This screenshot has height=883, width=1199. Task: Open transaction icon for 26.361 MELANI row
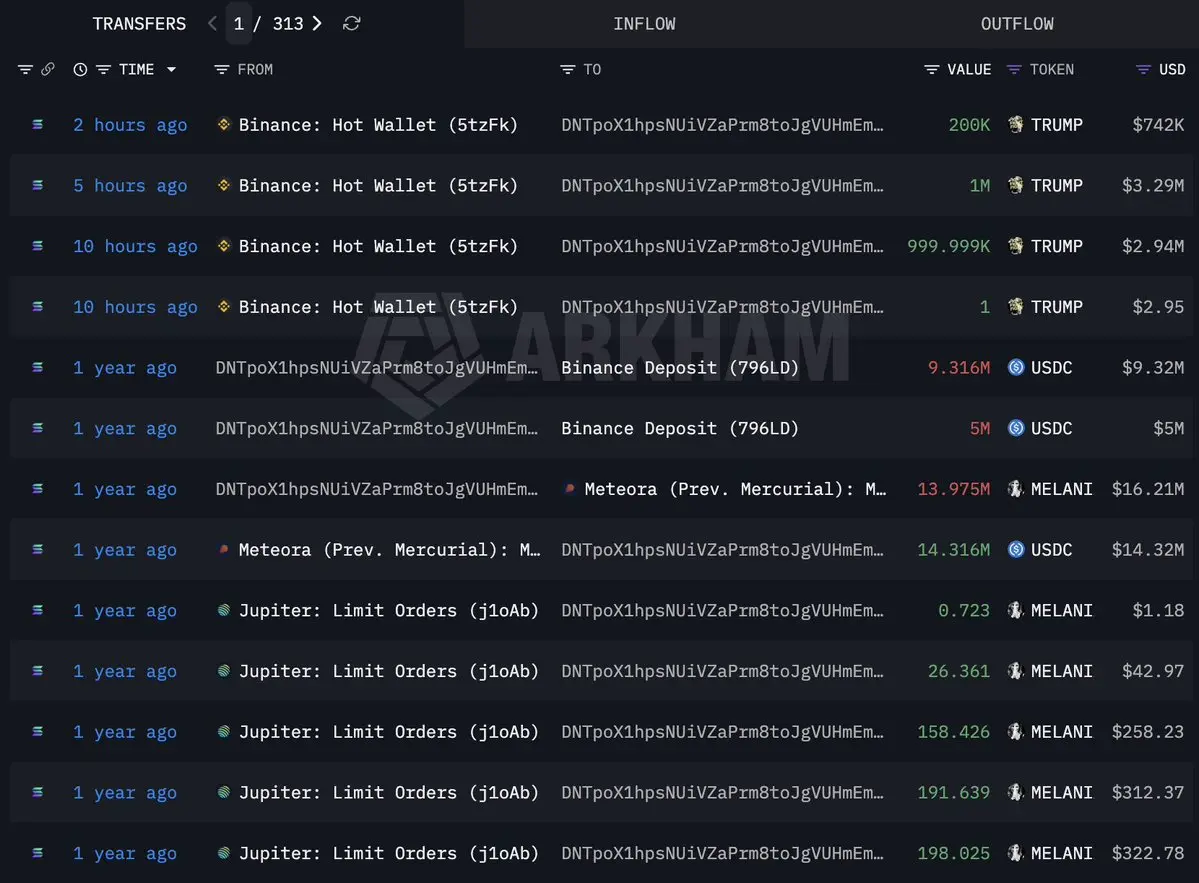tap(37, 671)
